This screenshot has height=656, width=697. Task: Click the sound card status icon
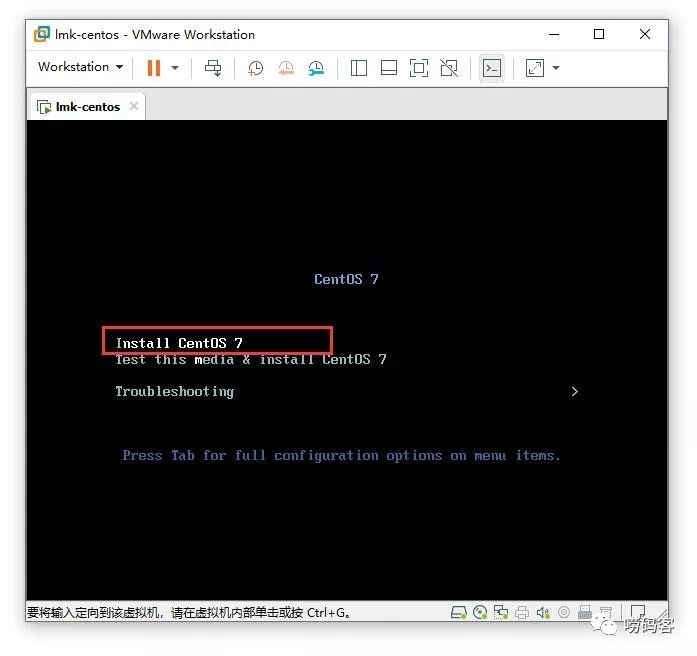tap(543, 613)
